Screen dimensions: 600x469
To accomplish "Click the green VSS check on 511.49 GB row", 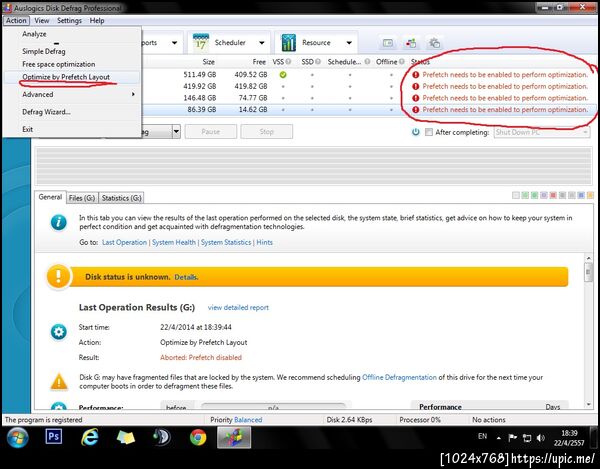I will click(283, 75).
